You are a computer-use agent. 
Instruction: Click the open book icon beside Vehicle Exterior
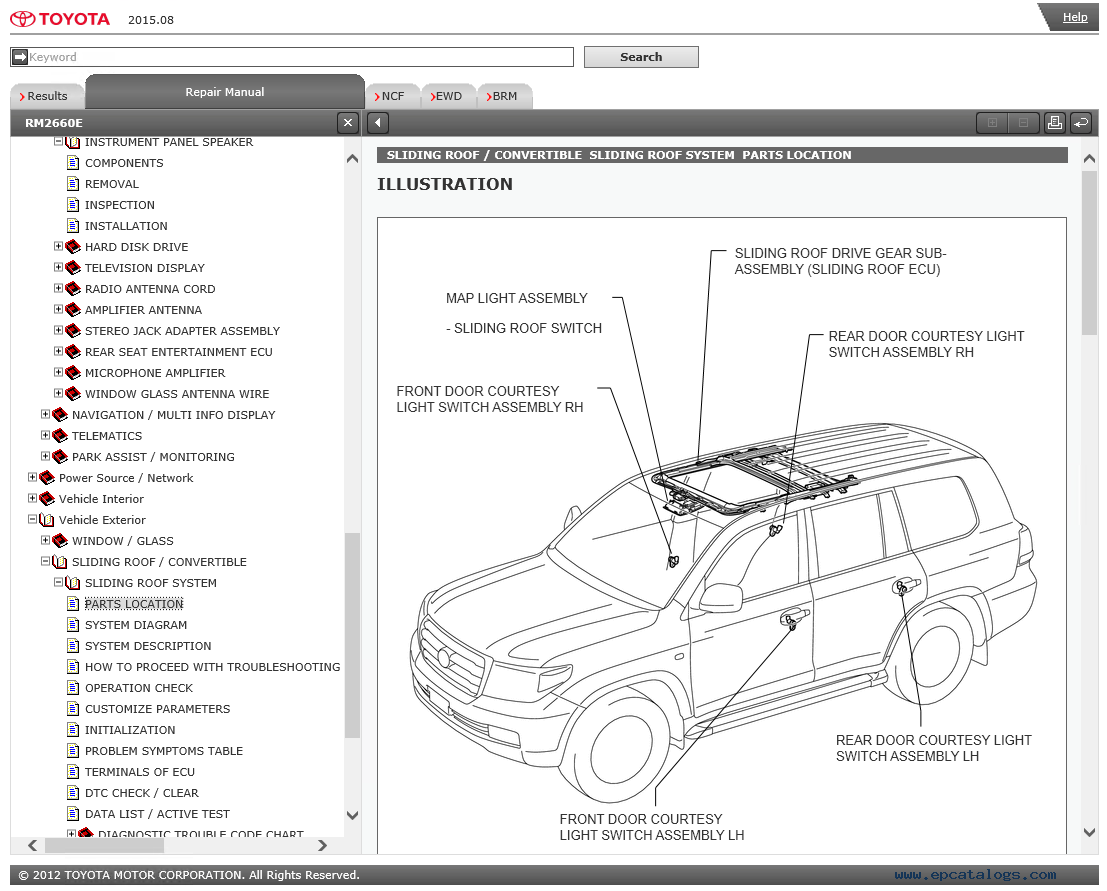point(47,520)
